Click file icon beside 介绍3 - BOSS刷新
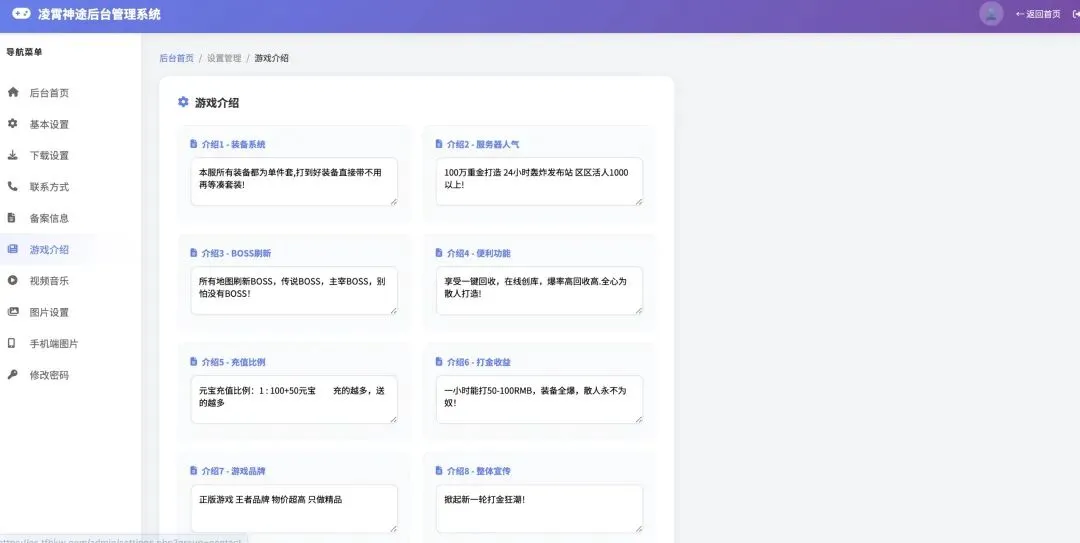 tap(194, 253)
